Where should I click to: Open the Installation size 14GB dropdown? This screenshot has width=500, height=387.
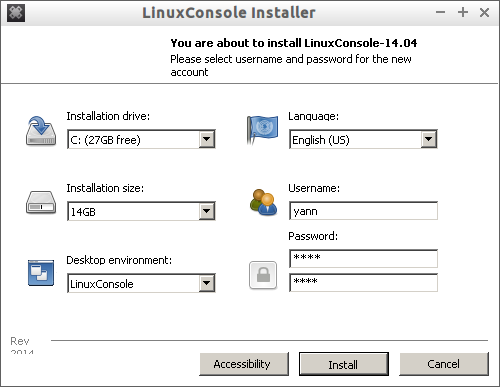tap(141, 211)
